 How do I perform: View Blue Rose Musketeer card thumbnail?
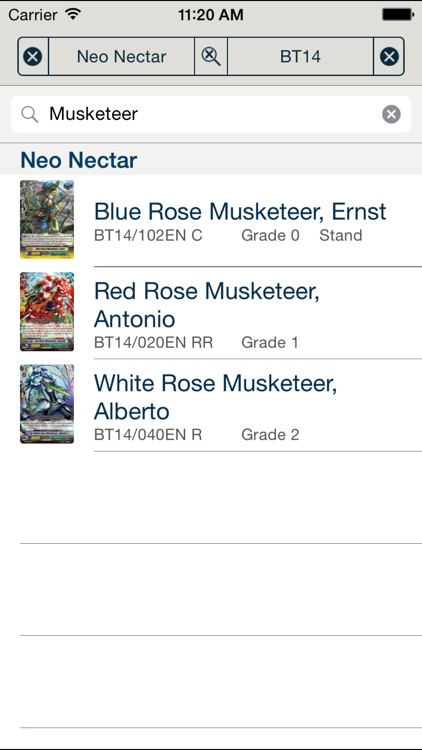pyautogui.click(x=47, y=220)
